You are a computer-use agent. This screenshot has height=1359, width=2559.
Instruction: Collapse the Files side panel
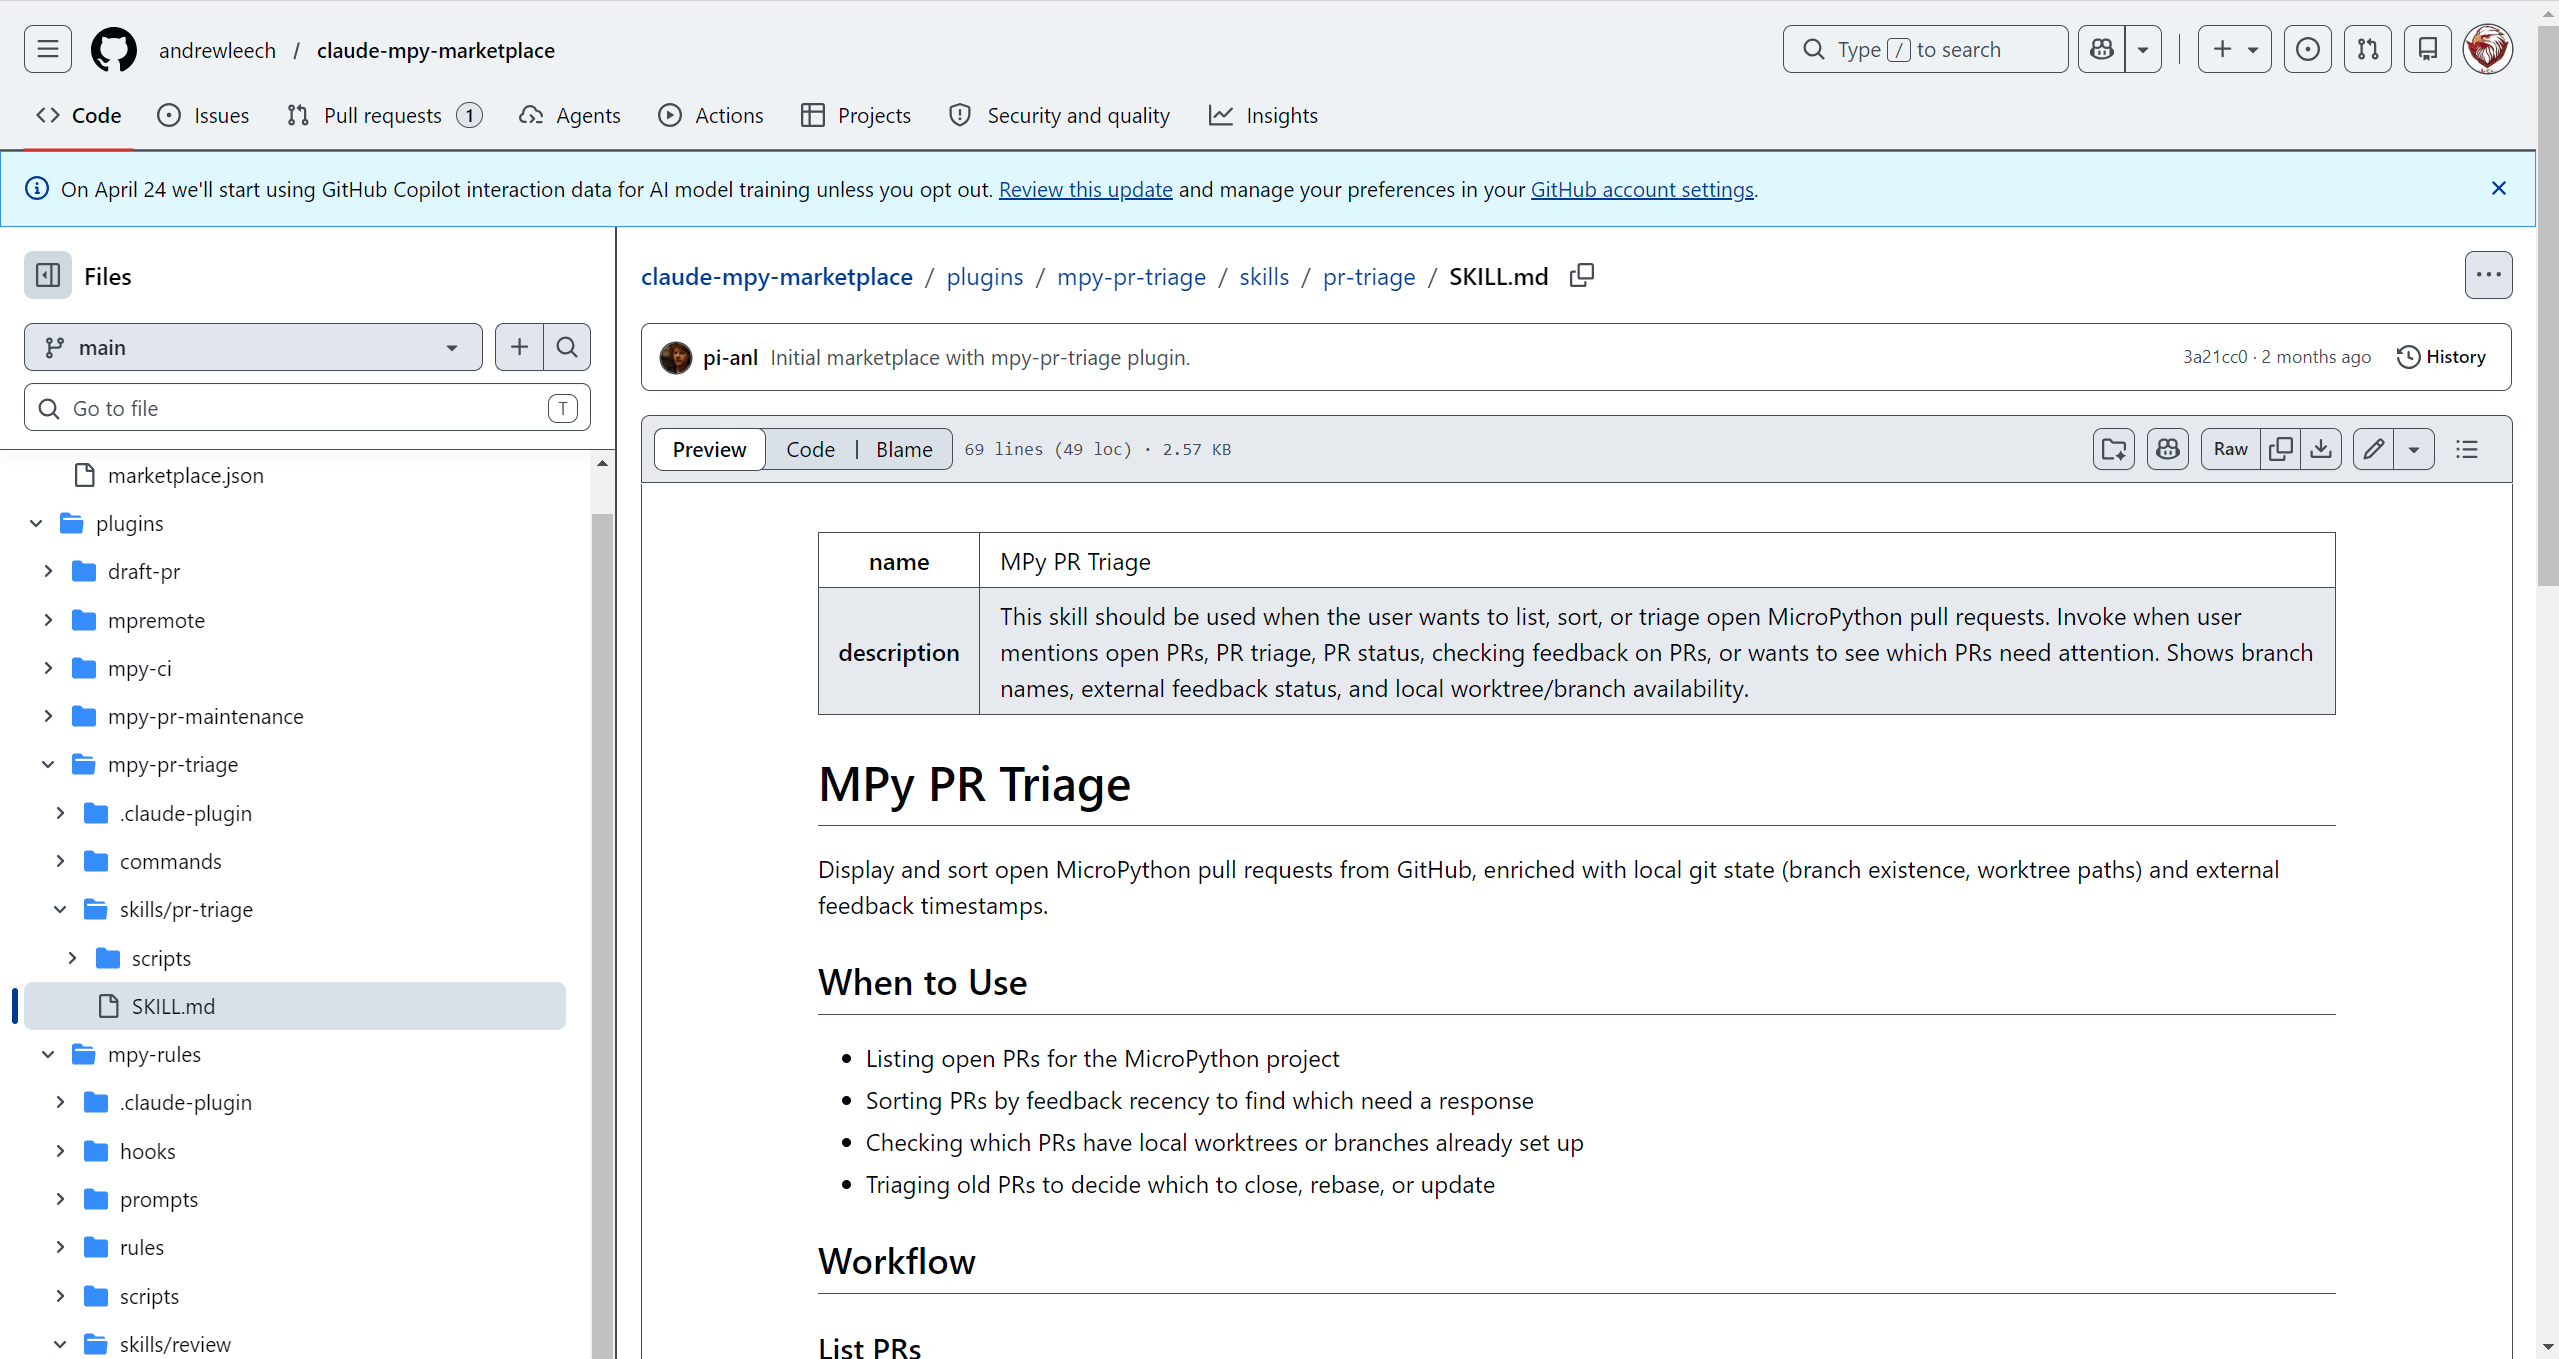point(48,275)
